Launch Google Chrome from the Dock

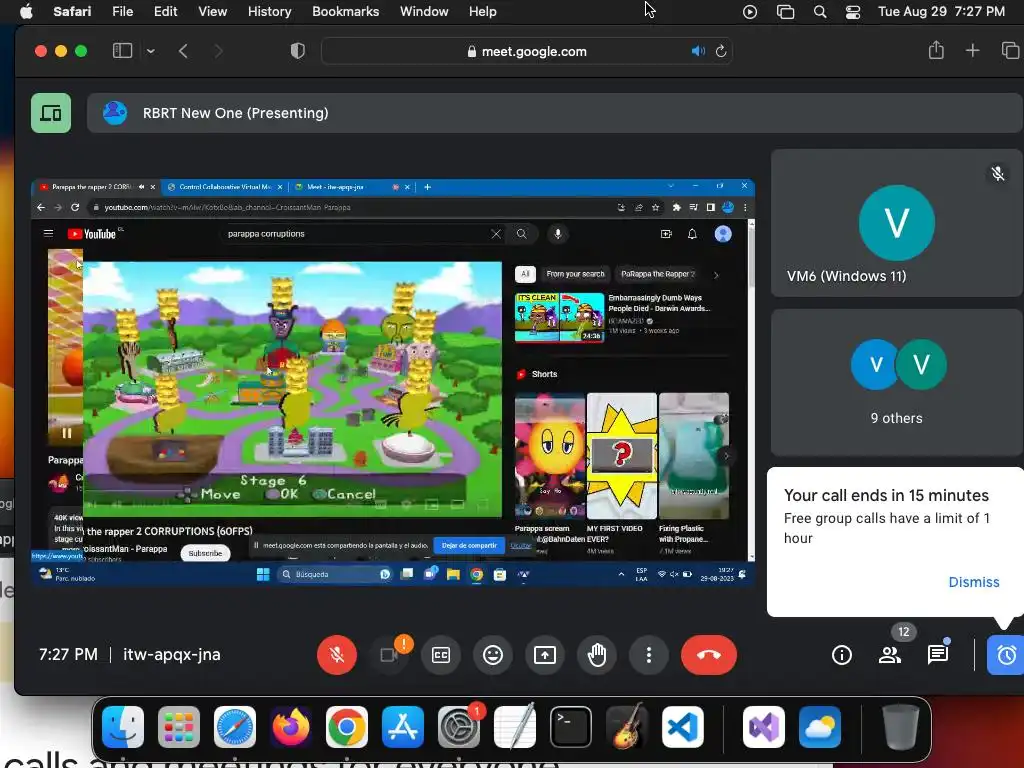click(347, 727)
